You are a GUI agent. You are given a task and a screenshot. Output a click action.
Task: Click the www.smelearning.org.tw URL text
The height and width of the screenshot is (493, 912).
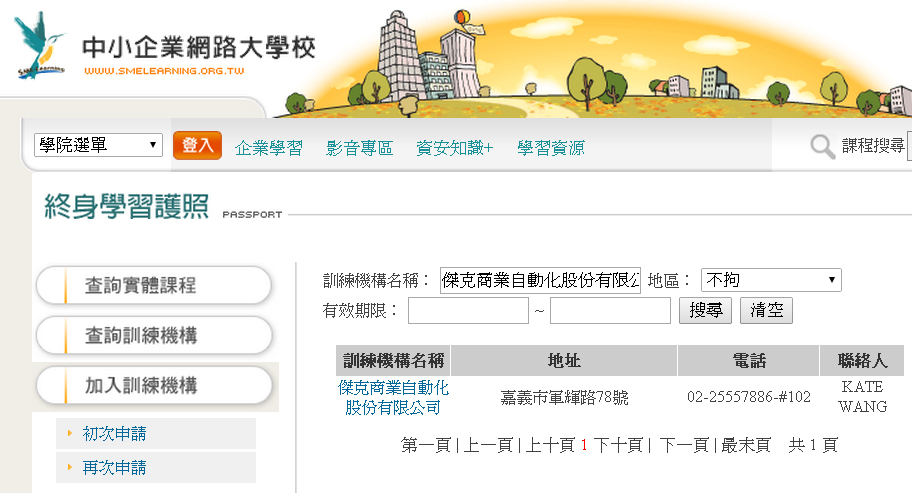tap(164, 71)
